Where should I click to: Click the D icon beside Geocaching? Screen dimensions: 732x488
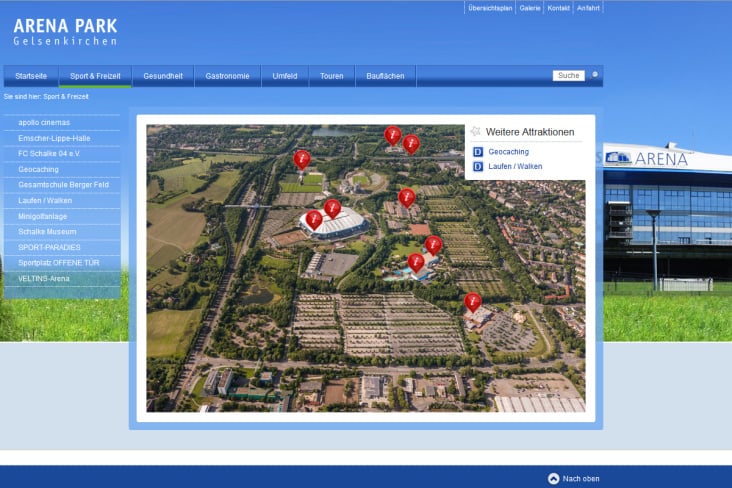click(478, 152)
